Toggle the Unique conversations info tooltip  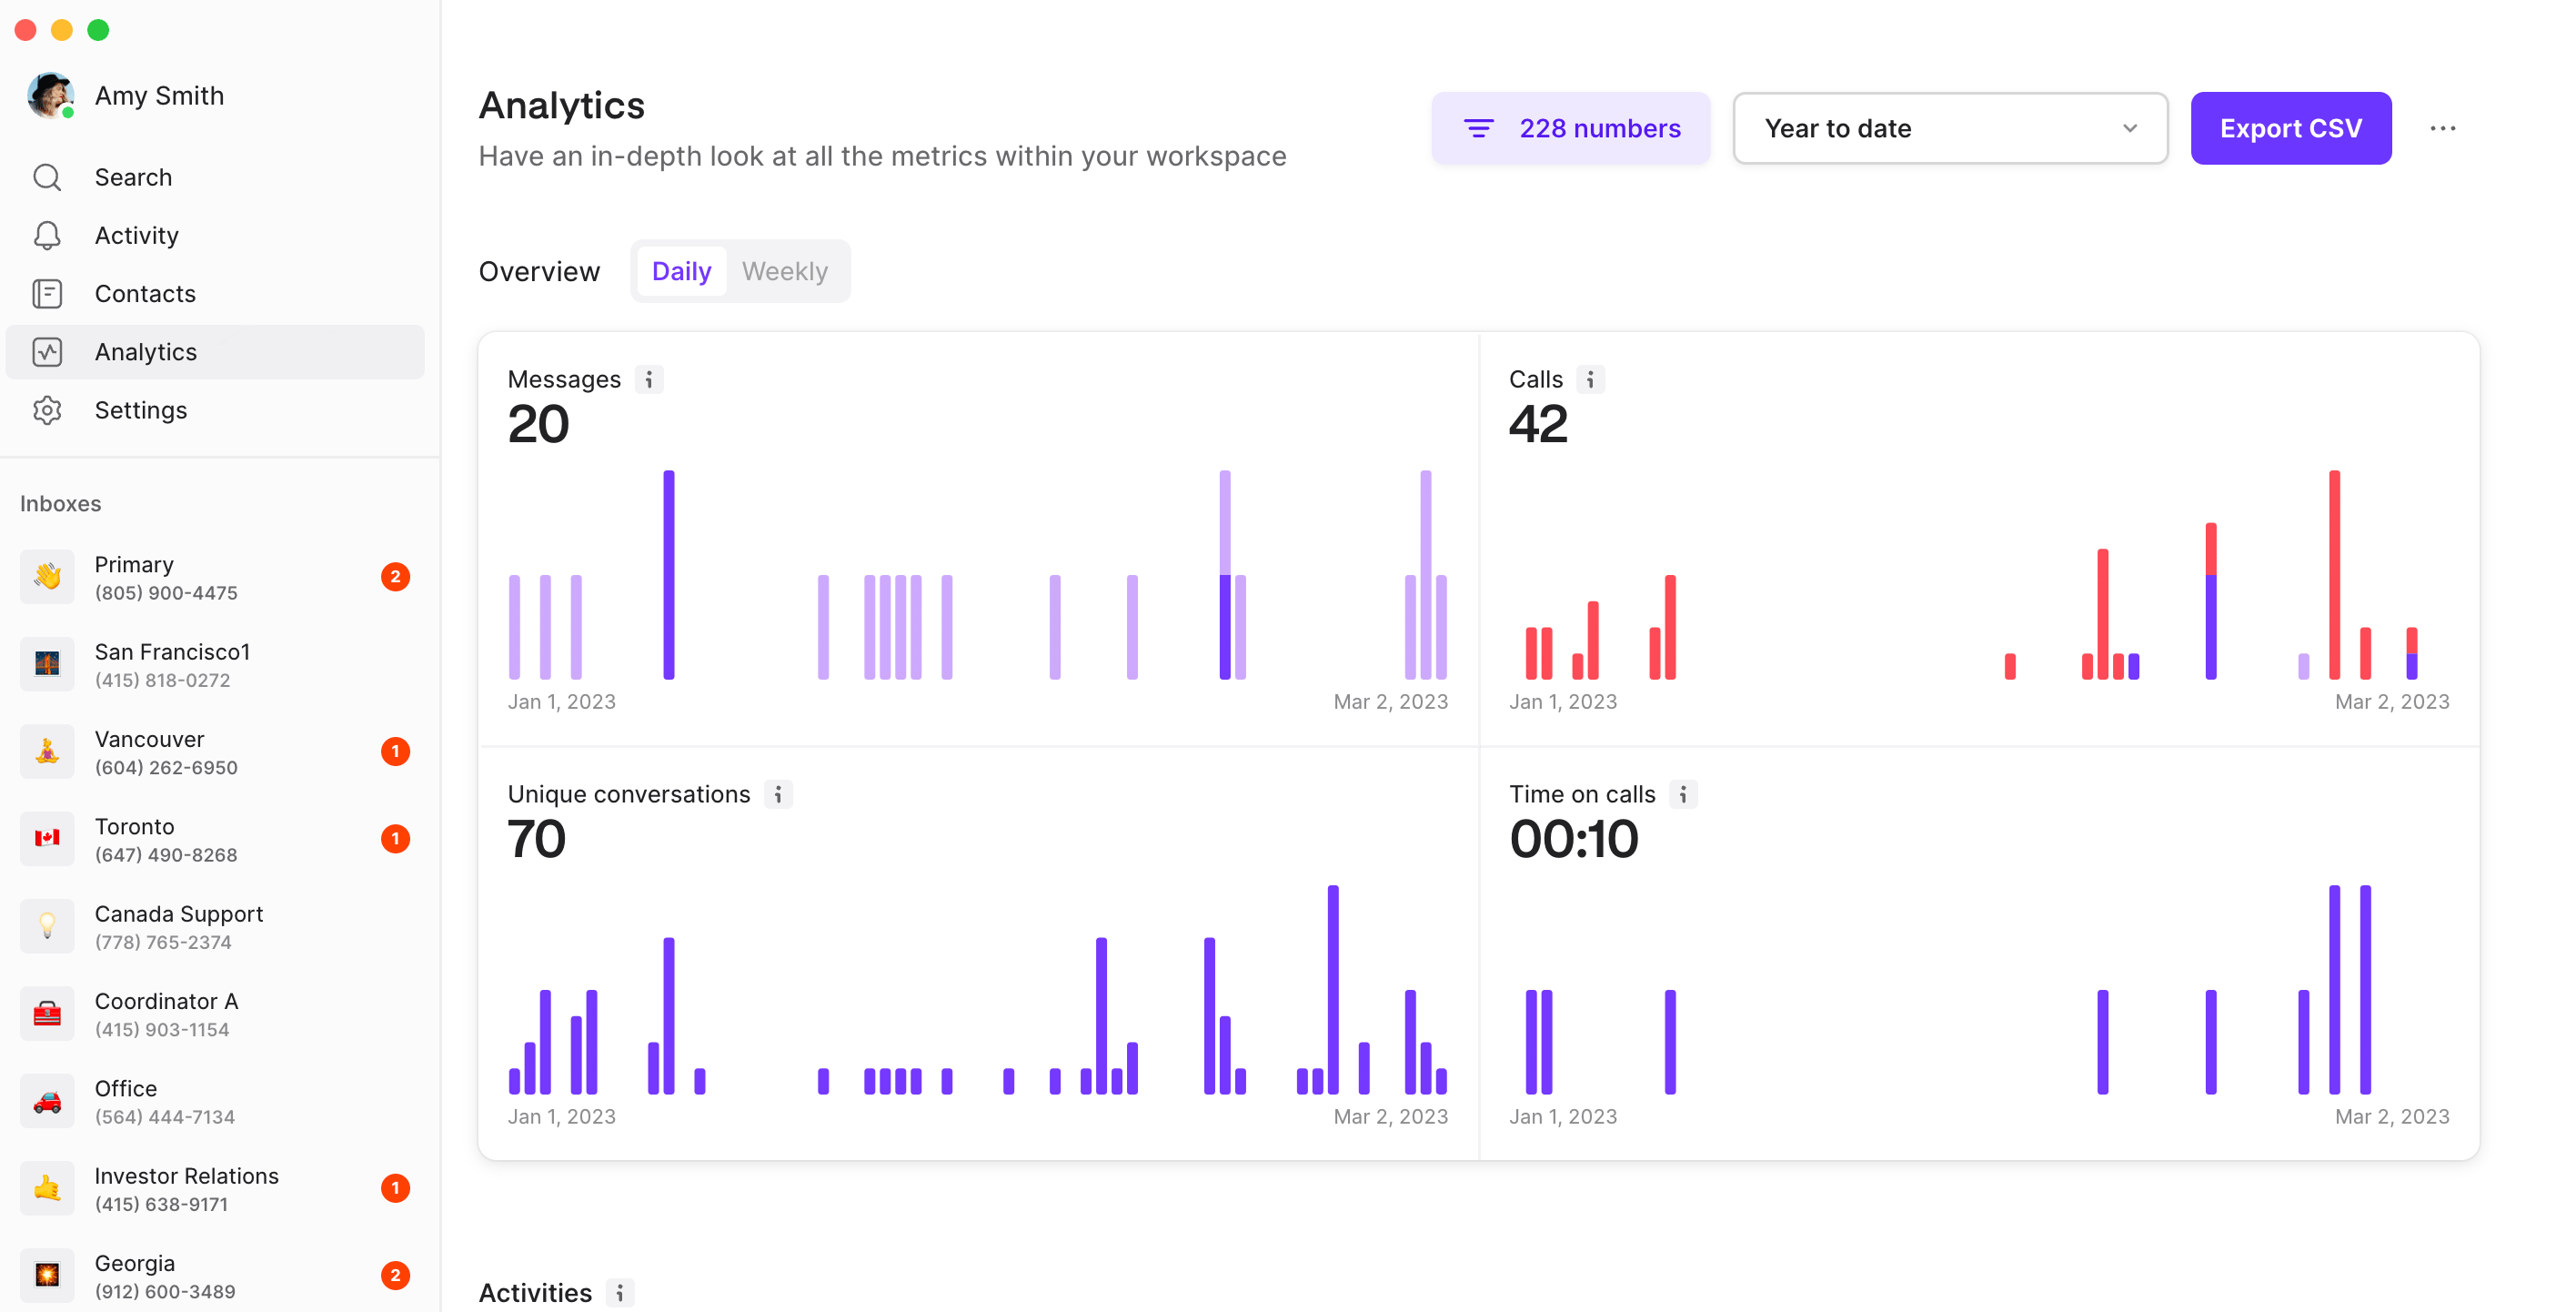778,793
